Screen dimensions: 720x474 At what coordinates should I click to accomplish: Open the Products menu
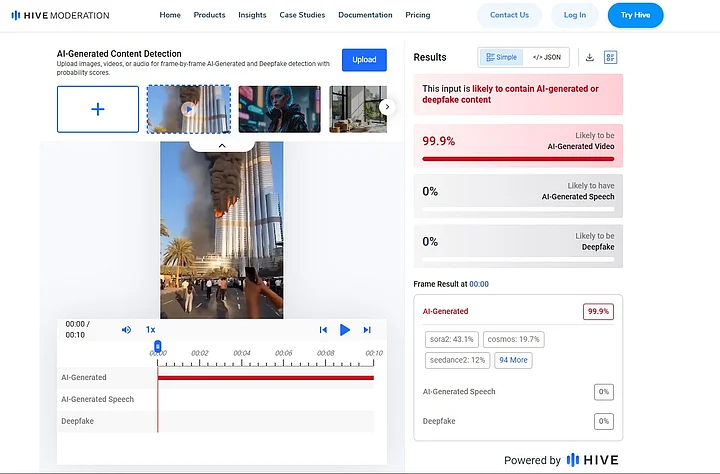210,15
